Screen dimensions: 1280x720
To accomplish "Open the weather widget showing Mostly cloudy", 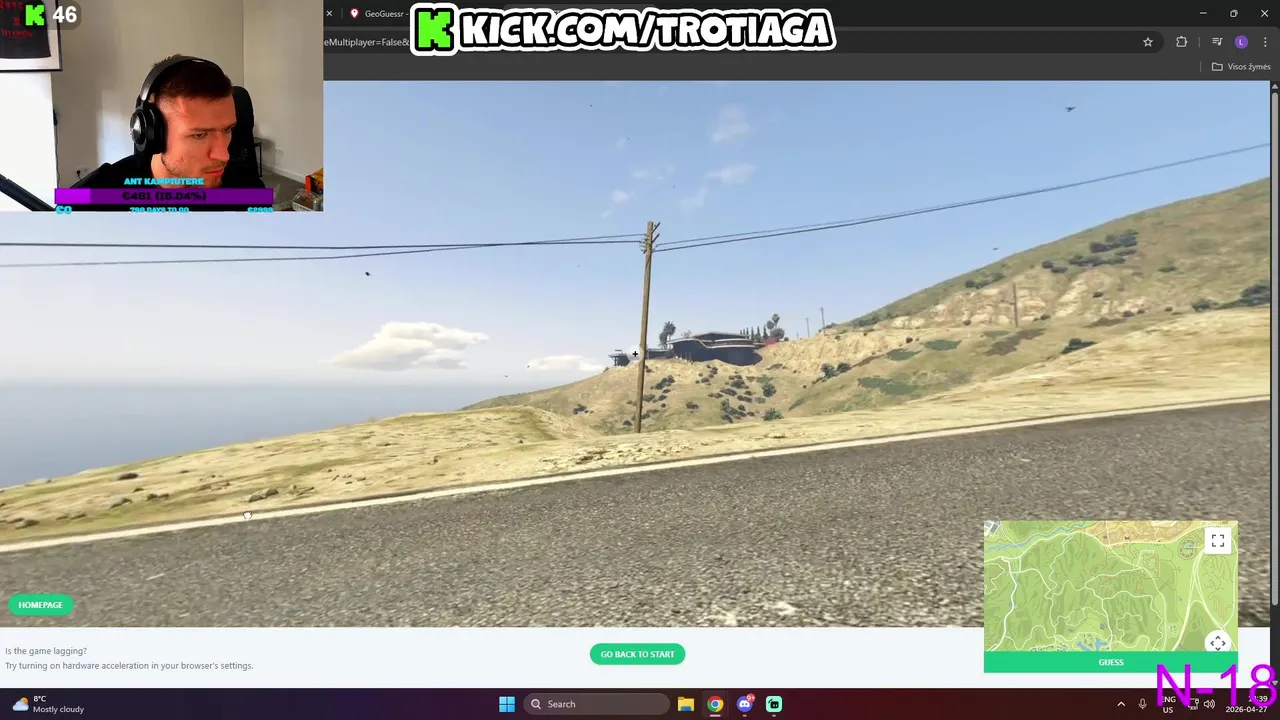I will [47, 704].
